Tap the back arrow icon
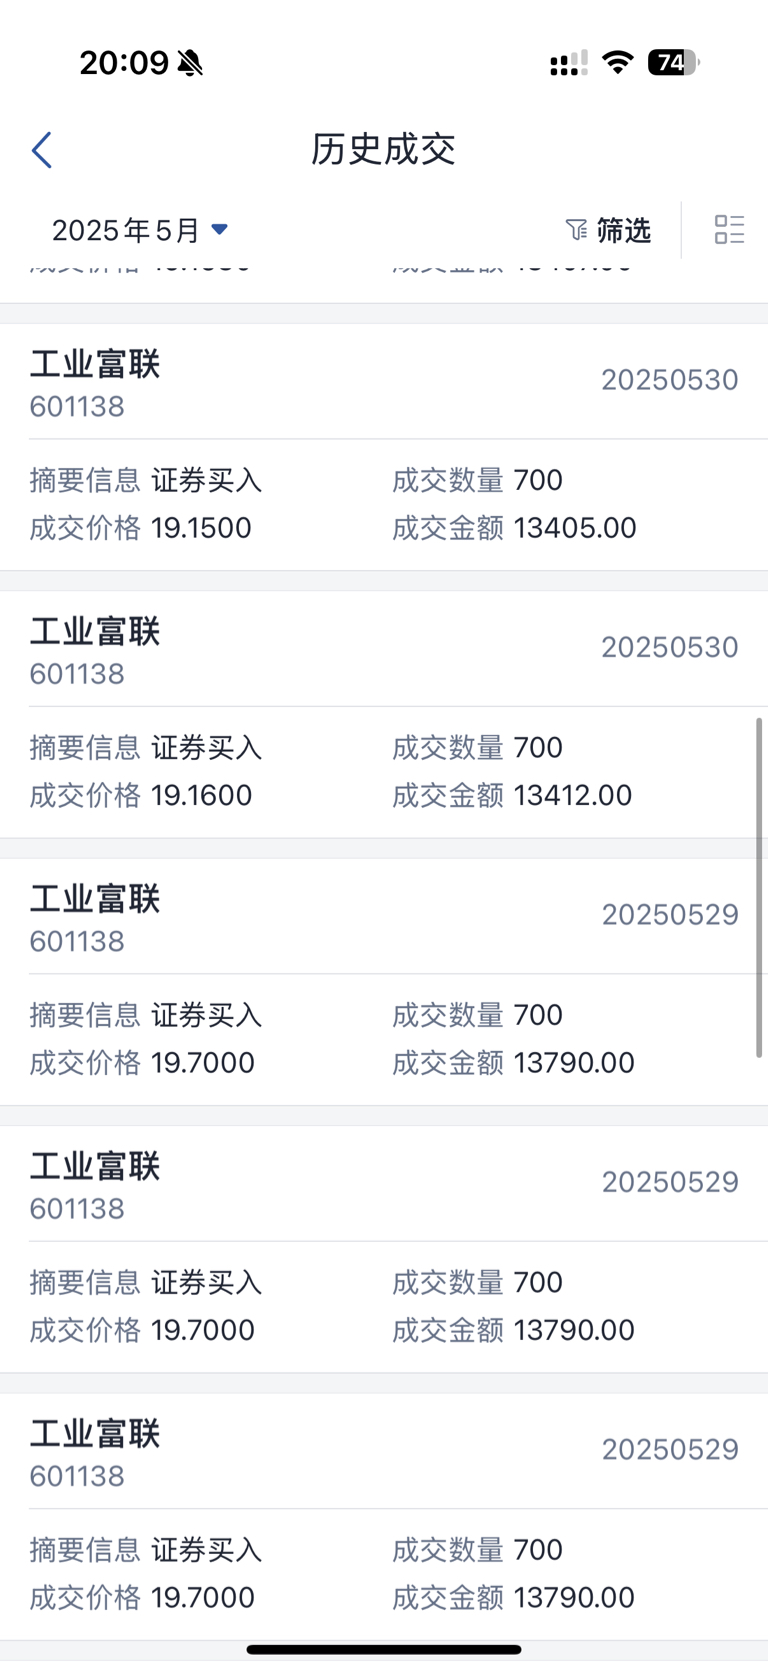The width and height of the screenshot is (768, 1670). [42, 150]
